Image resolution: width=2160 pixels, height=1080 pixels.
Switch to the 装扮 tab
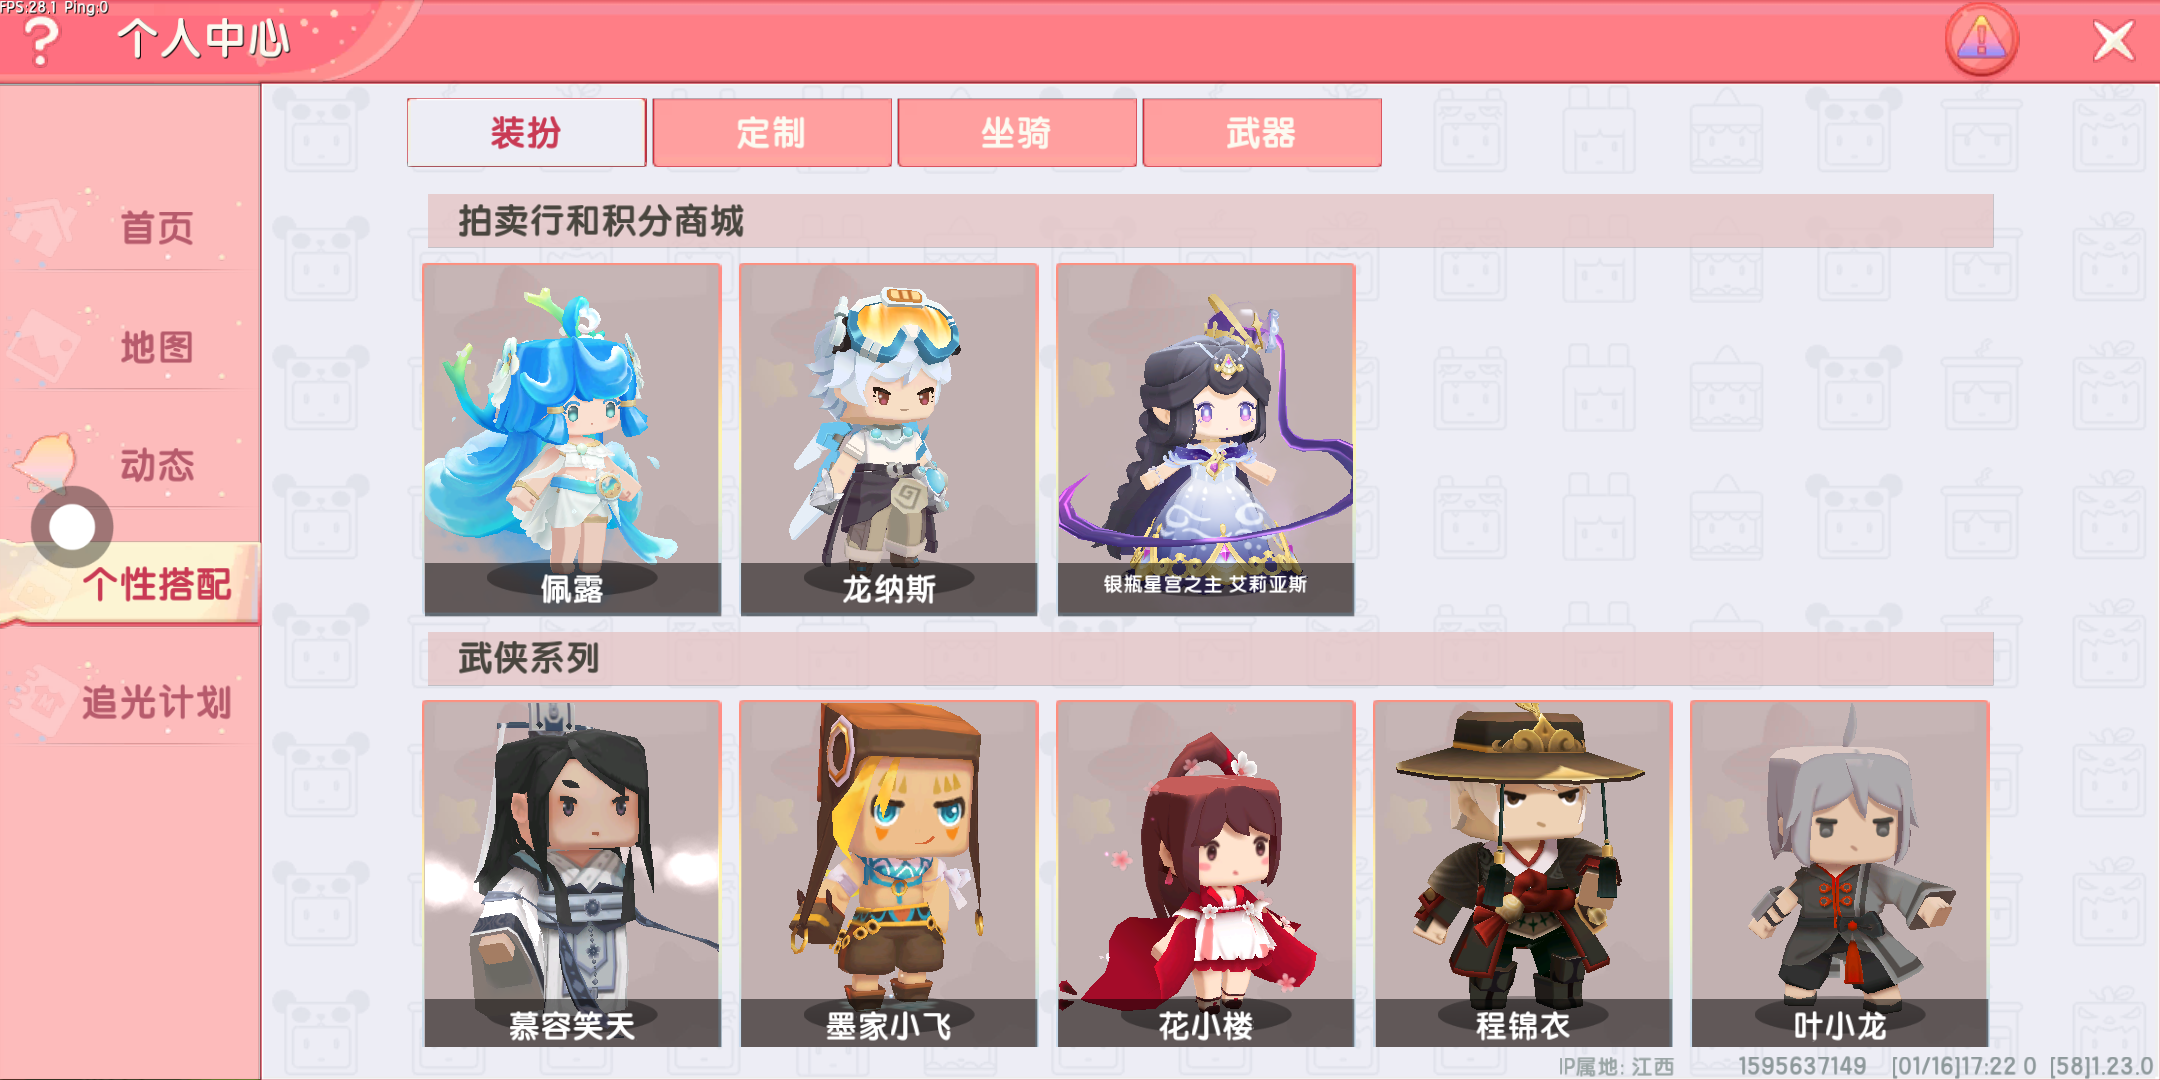point(526,132)
